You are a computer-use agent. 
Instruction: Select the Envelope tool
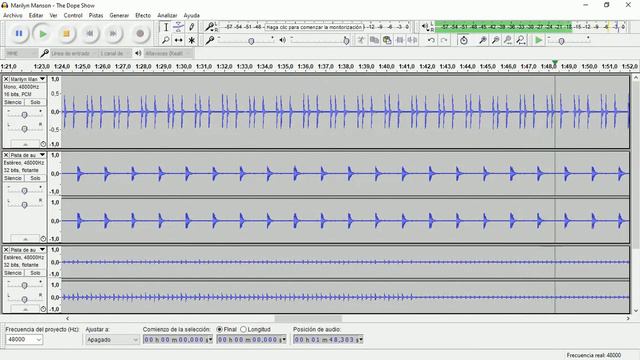tap(178, 27)
